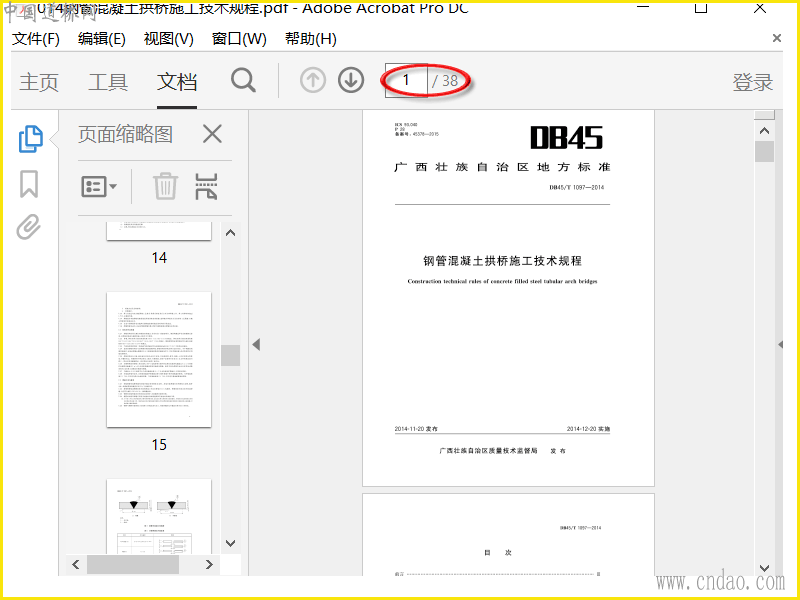Open the bookmarks sidebar icon
The width and height of the screenshot is (800, 600).
point(29,184)
